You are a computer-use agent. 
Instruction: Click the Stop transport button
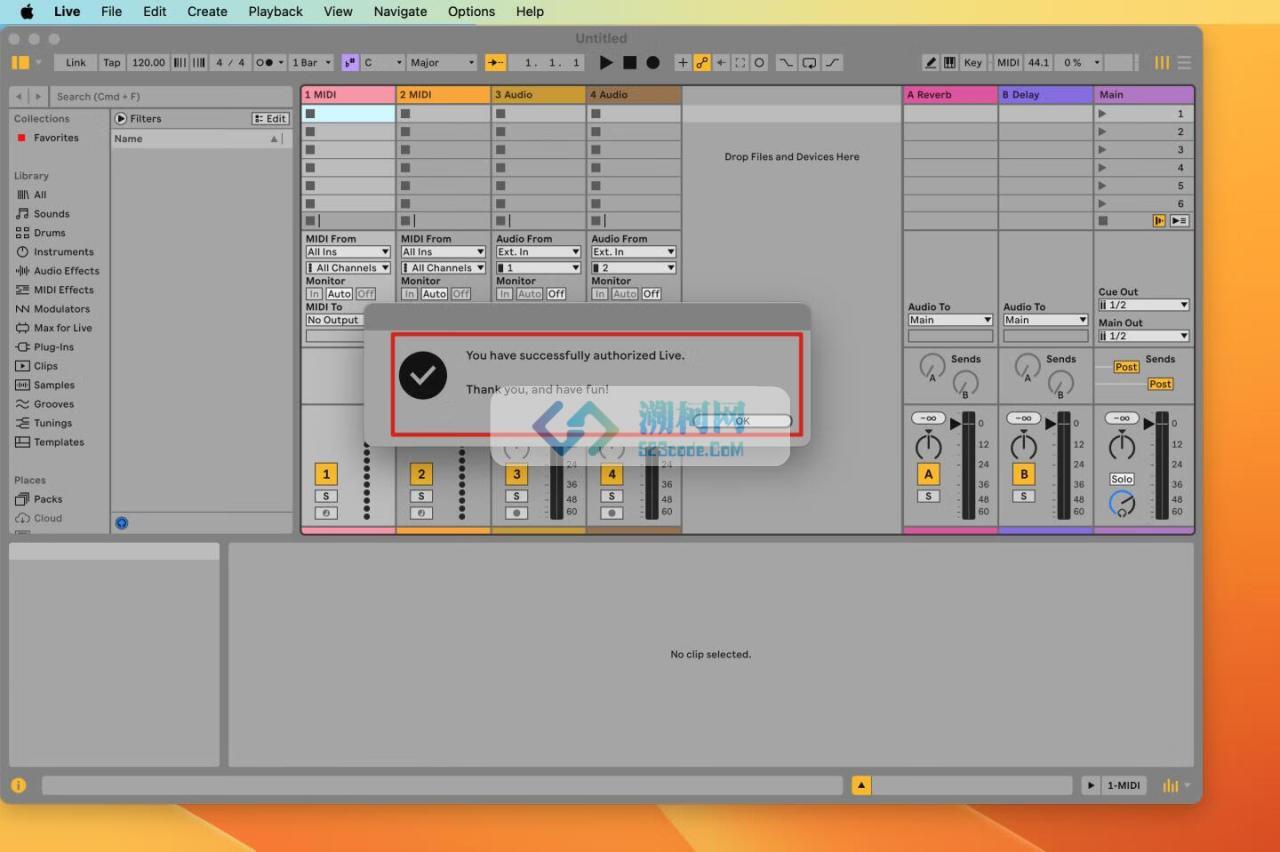(x=630, y=62)
